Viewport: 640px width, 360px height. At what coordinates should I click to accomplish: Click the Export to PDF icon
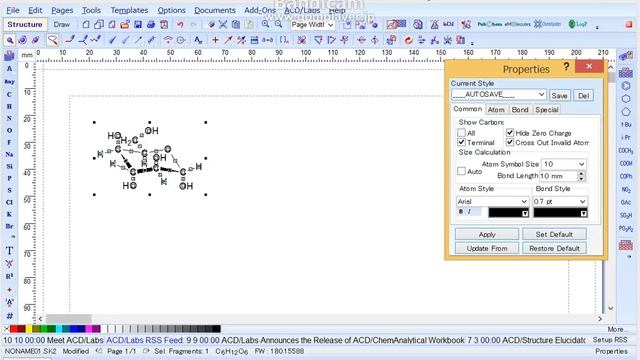(164, 24)
